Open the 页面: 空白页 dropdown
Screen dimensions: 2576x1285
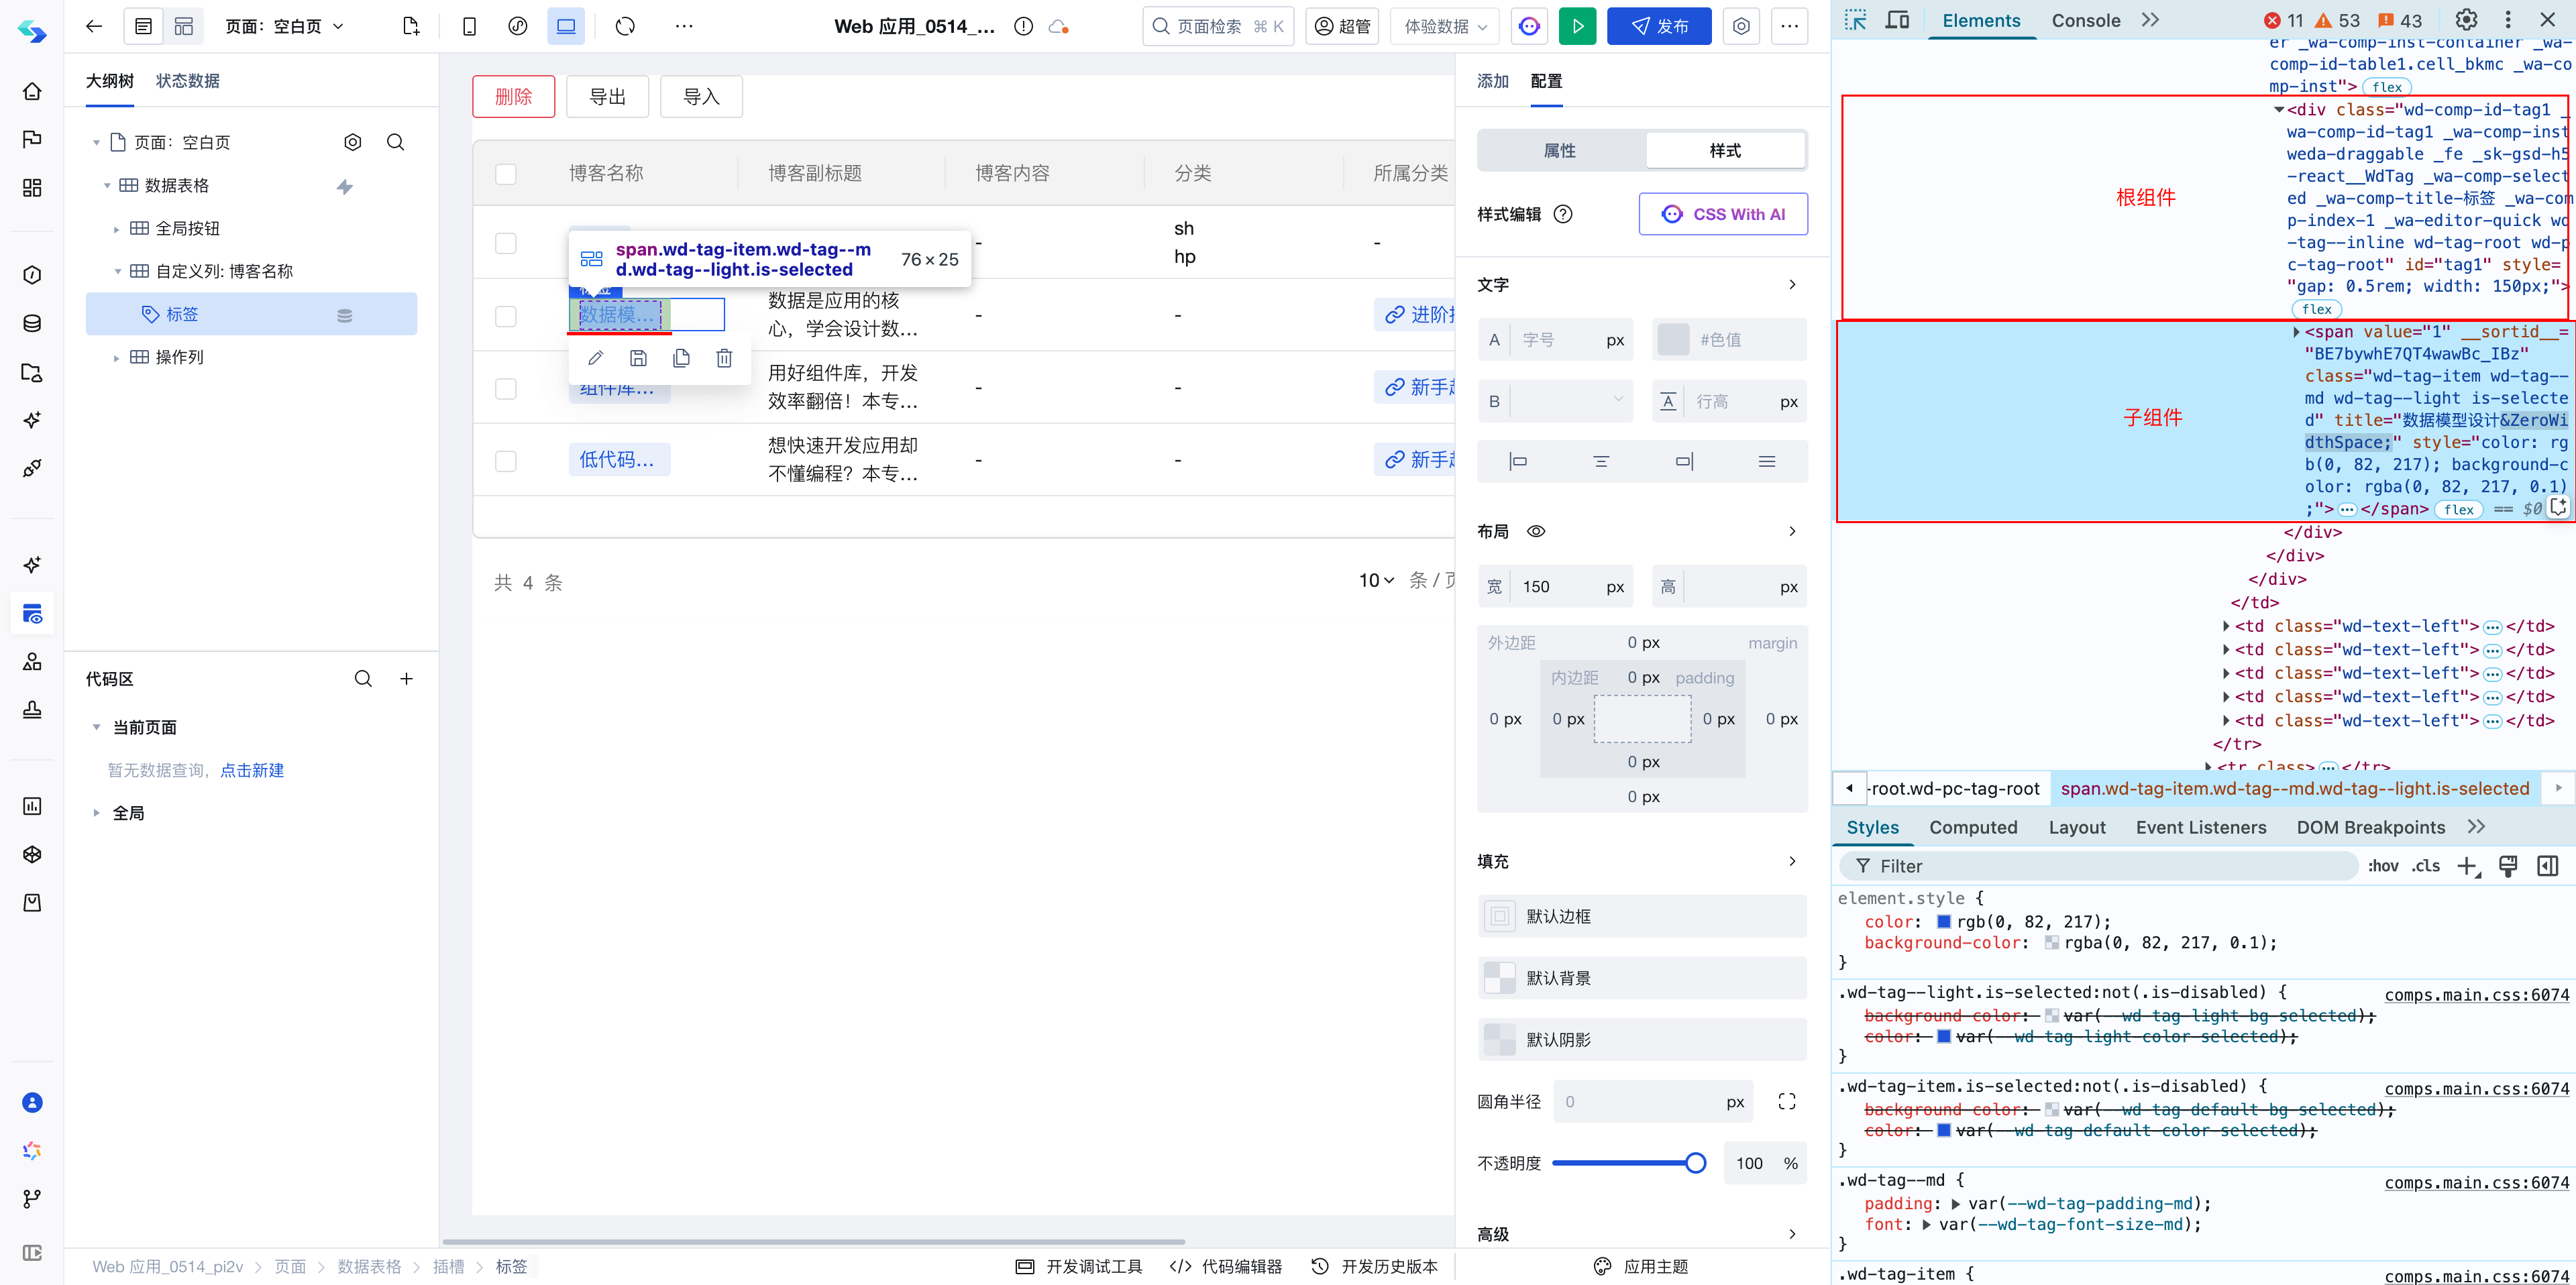coord(284,27)
